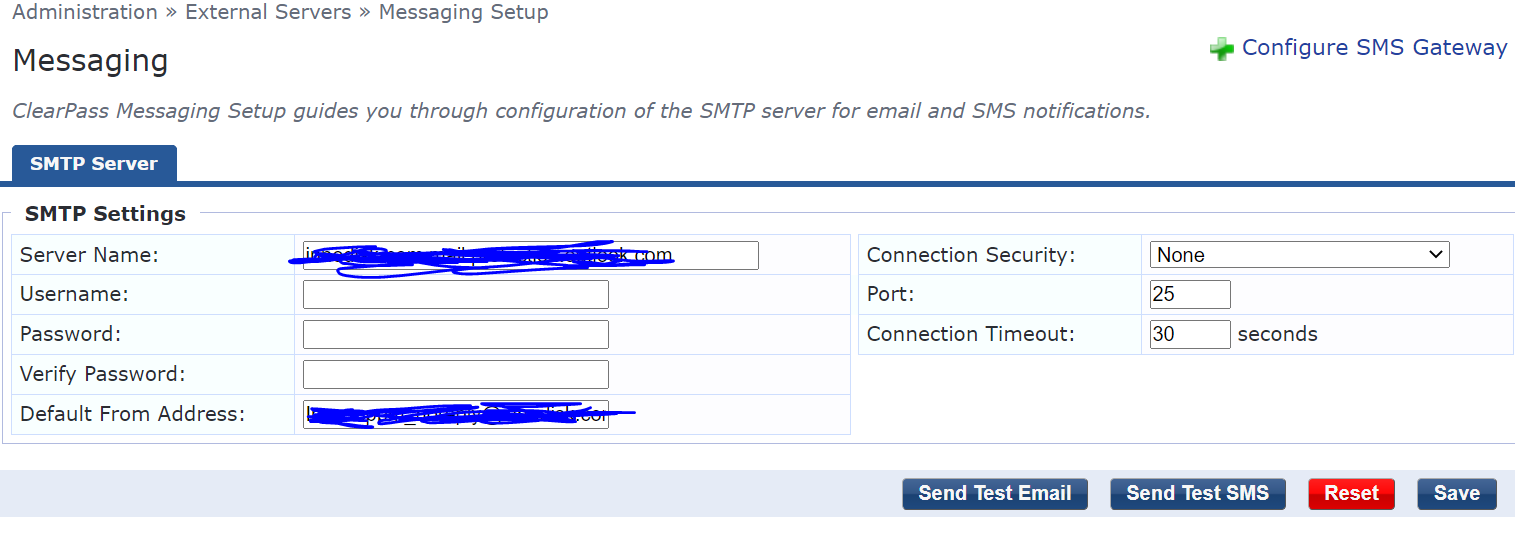
Task: Open Administration in the breadcrumb
Action: click(x=85, y=13)
